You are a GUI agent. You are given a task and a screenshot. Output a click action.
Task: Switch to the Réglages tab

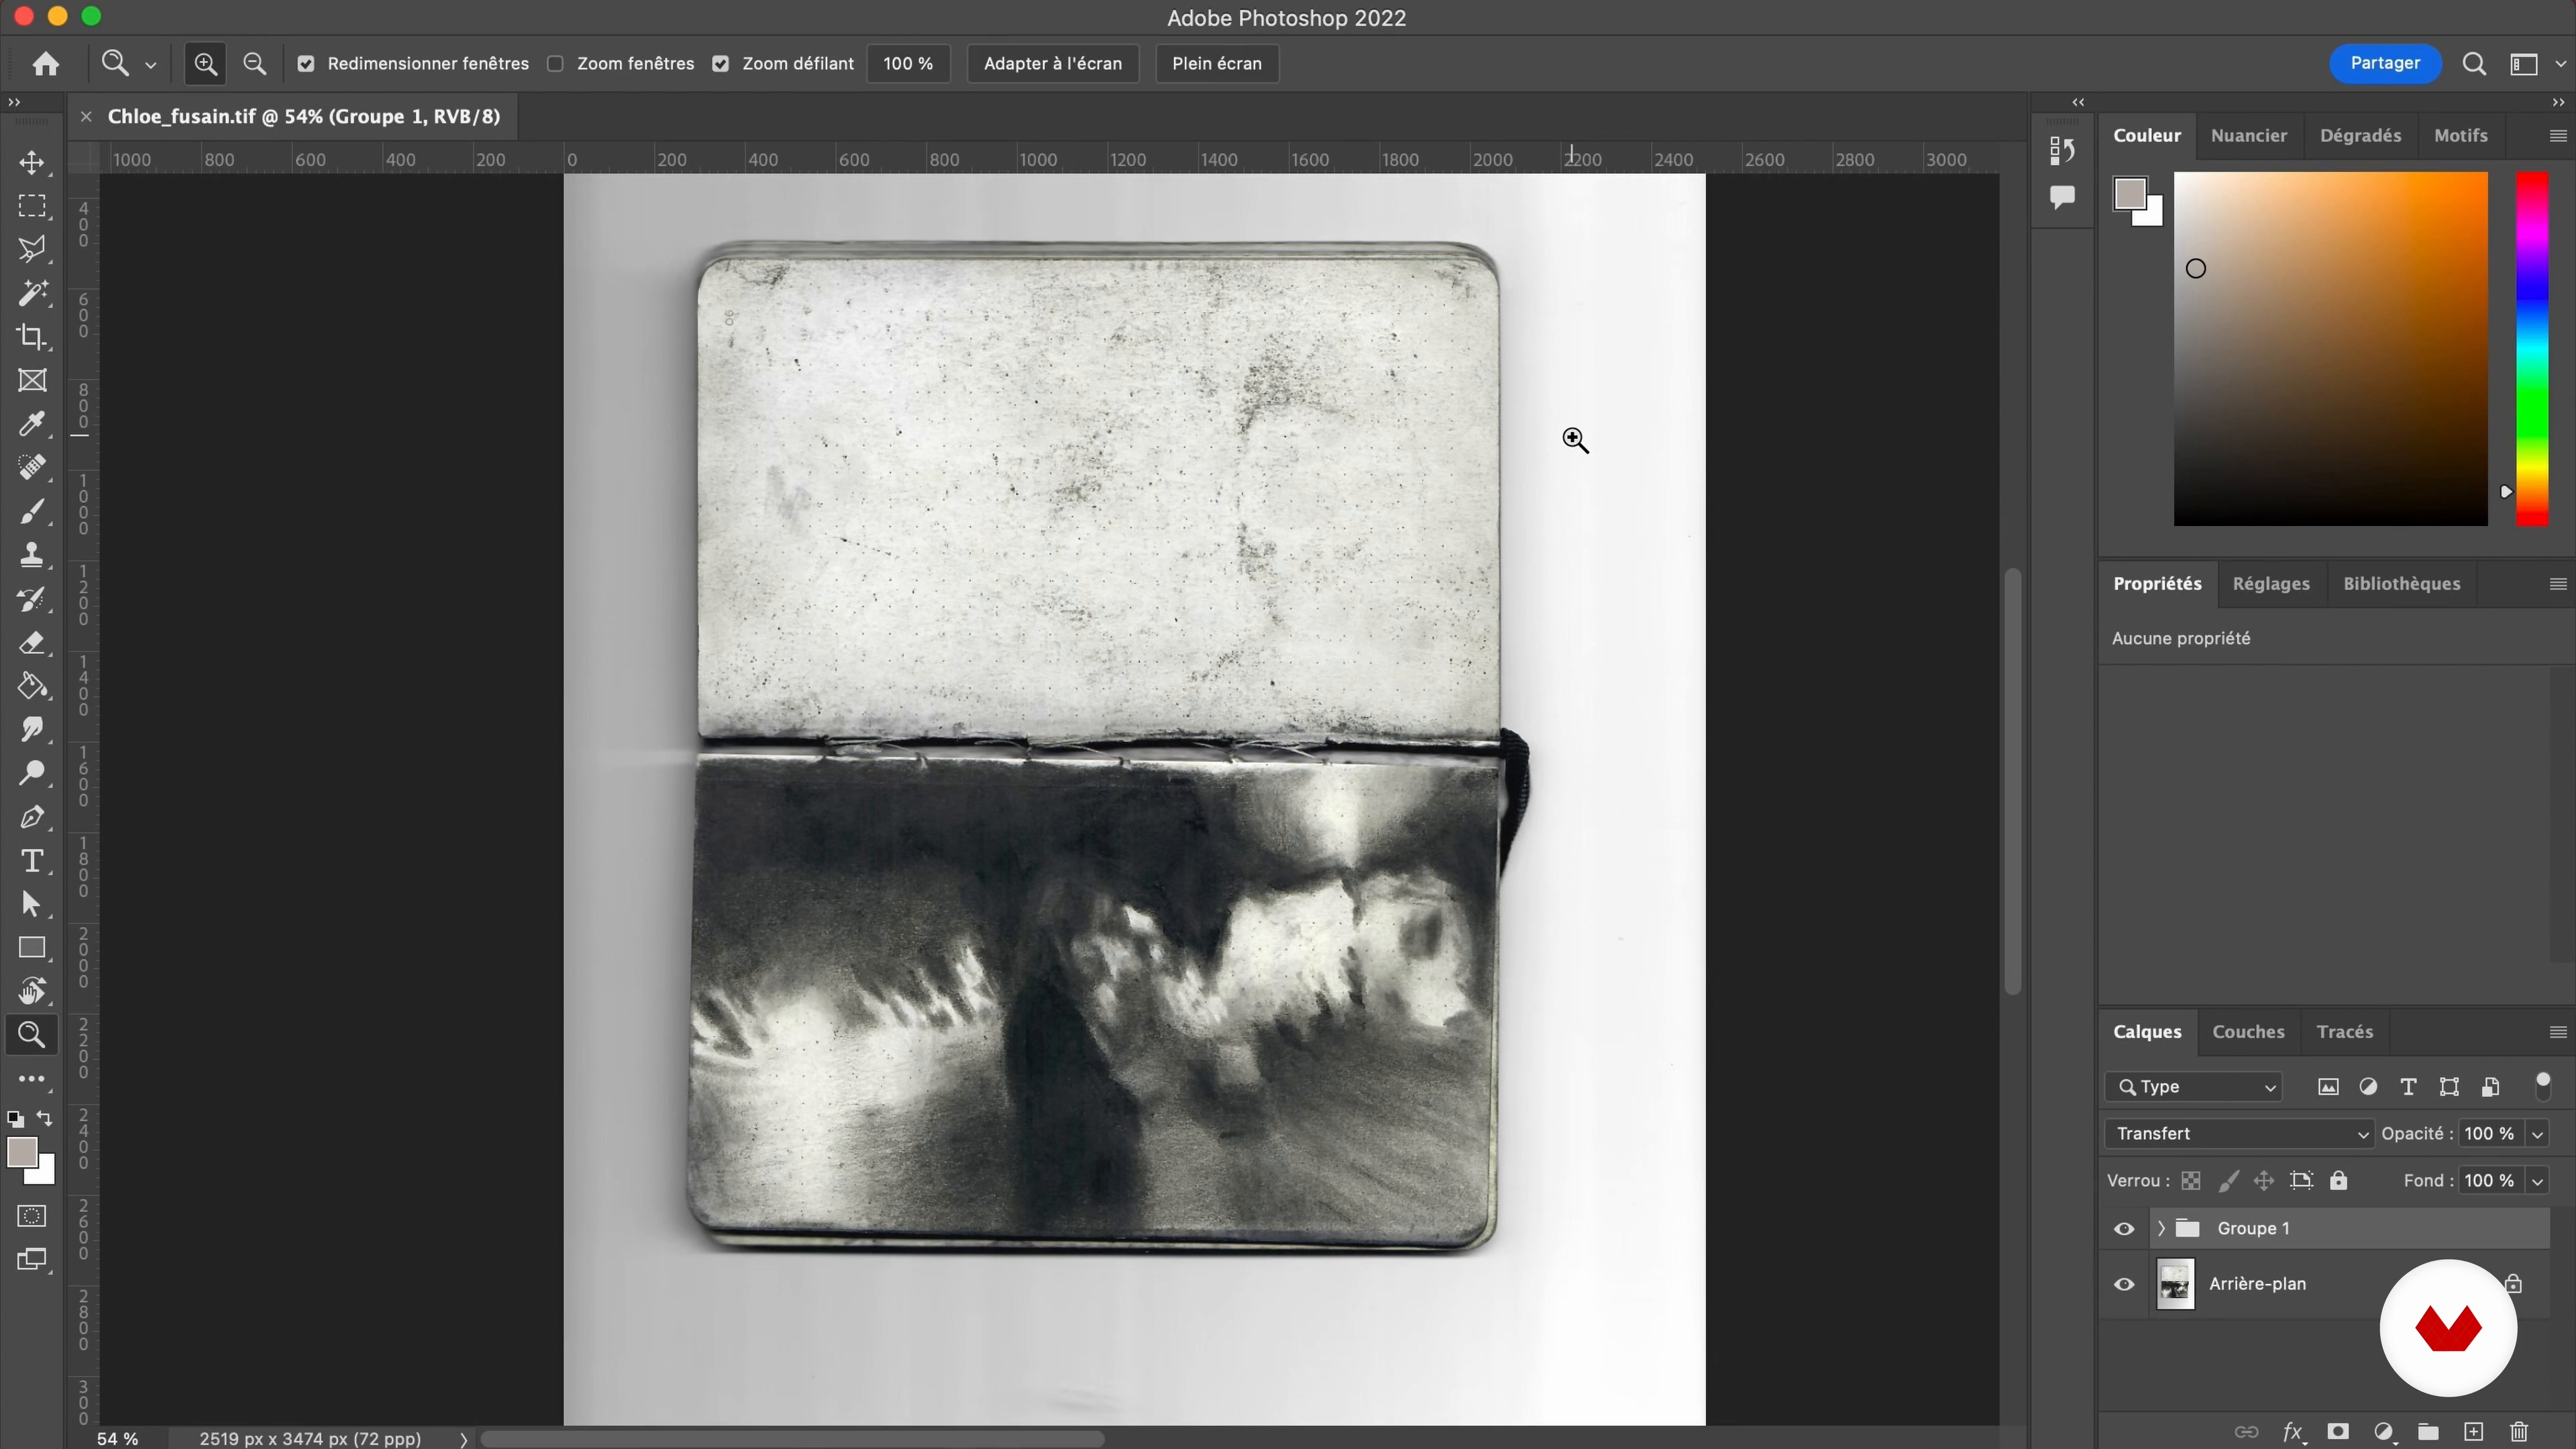2271,584
